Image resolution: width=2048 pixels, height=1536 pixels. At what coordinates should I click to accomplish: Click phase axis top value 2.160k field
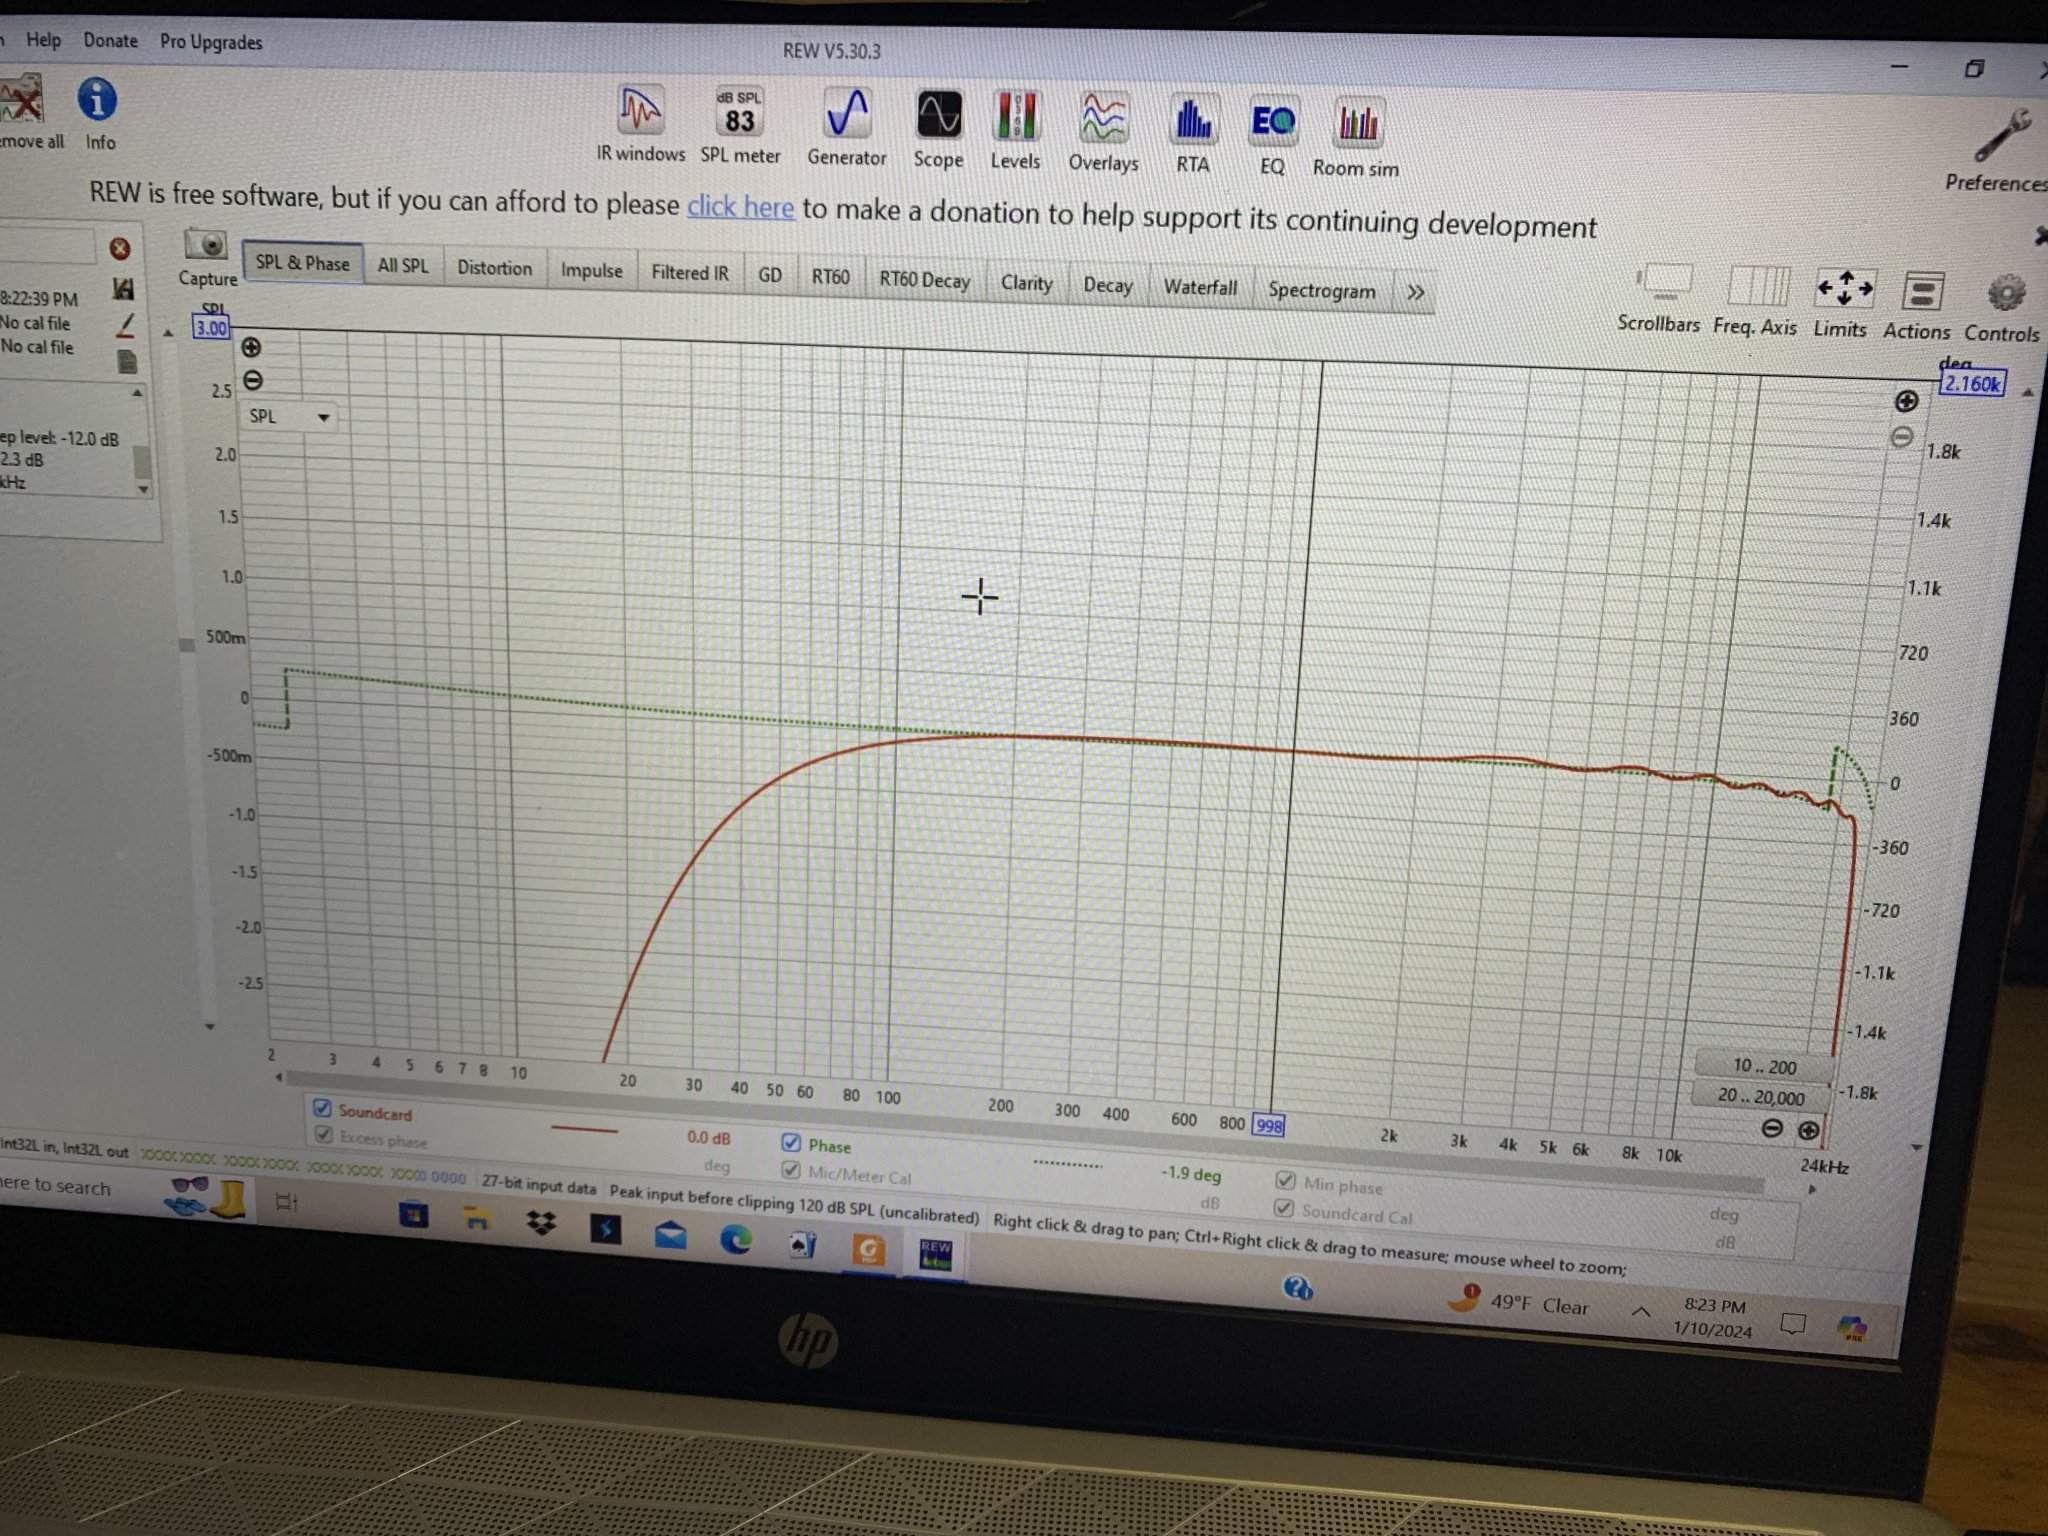pos(1971,384)
